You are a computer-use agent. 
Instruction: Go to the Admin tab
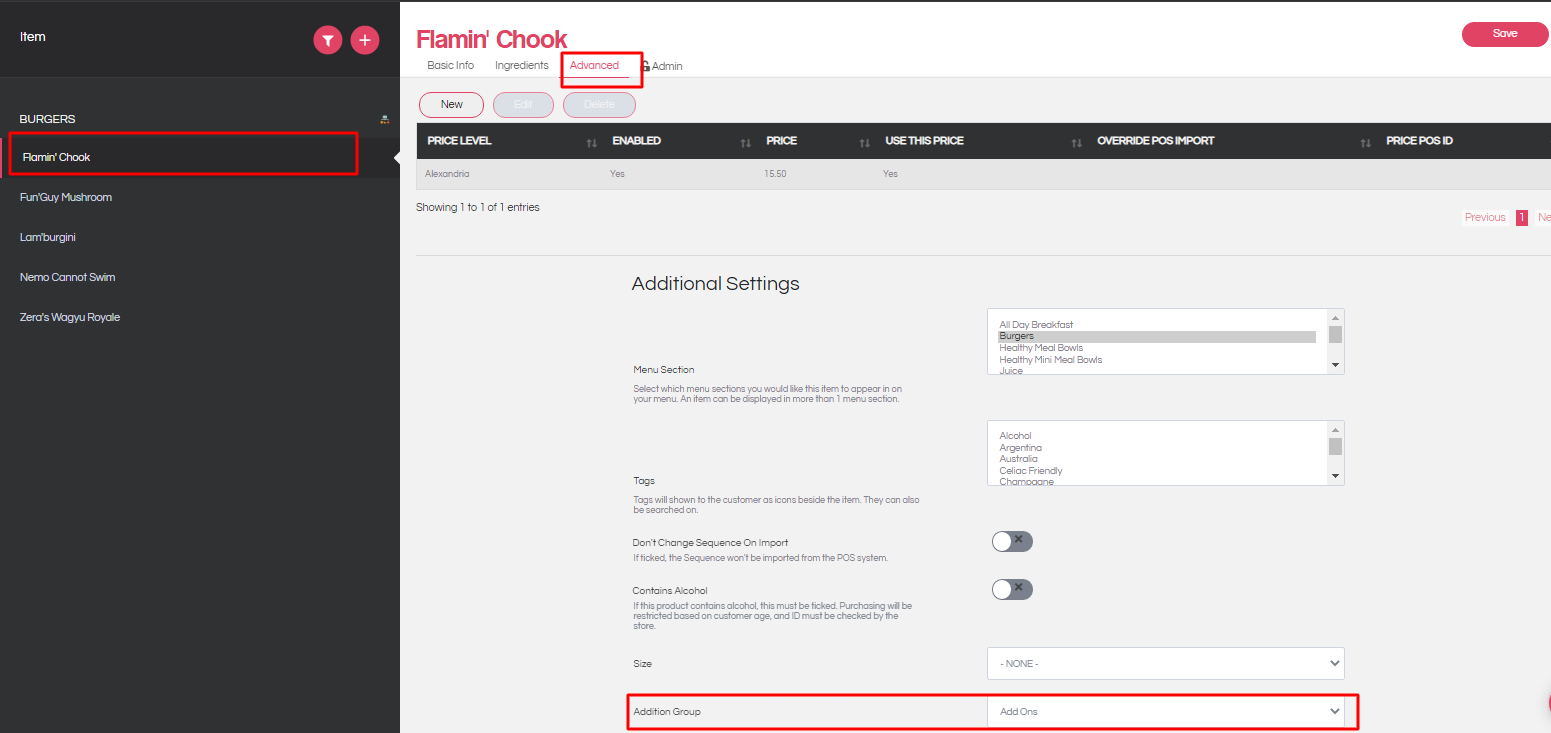(x=662, y=66)
